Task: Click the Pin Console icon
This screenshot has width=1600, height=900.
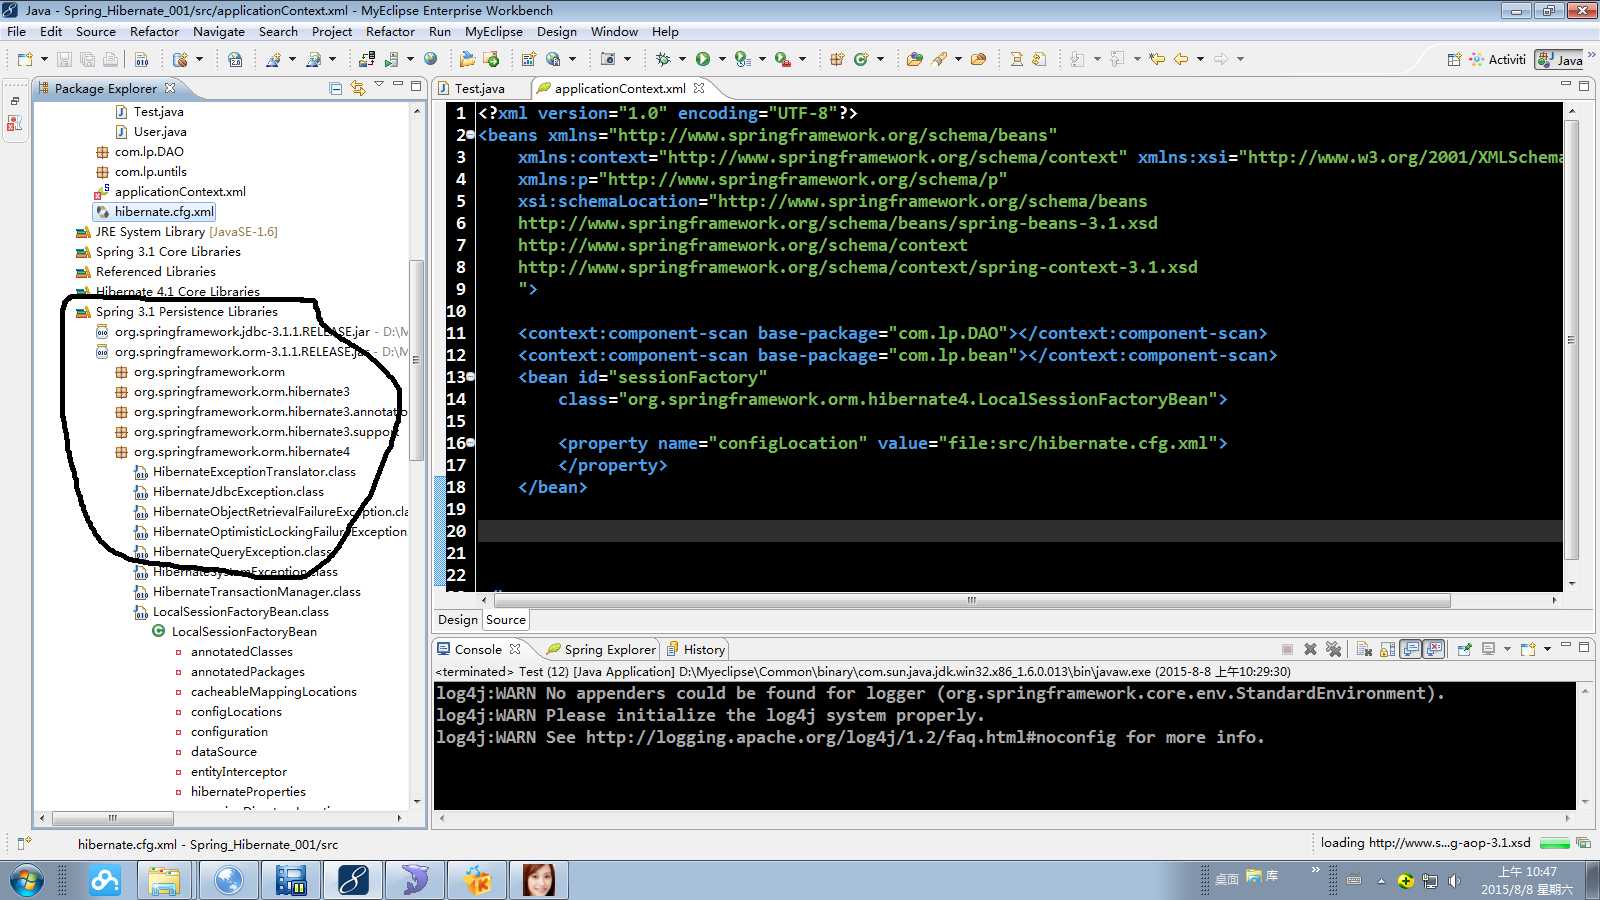Action: 1464,649
